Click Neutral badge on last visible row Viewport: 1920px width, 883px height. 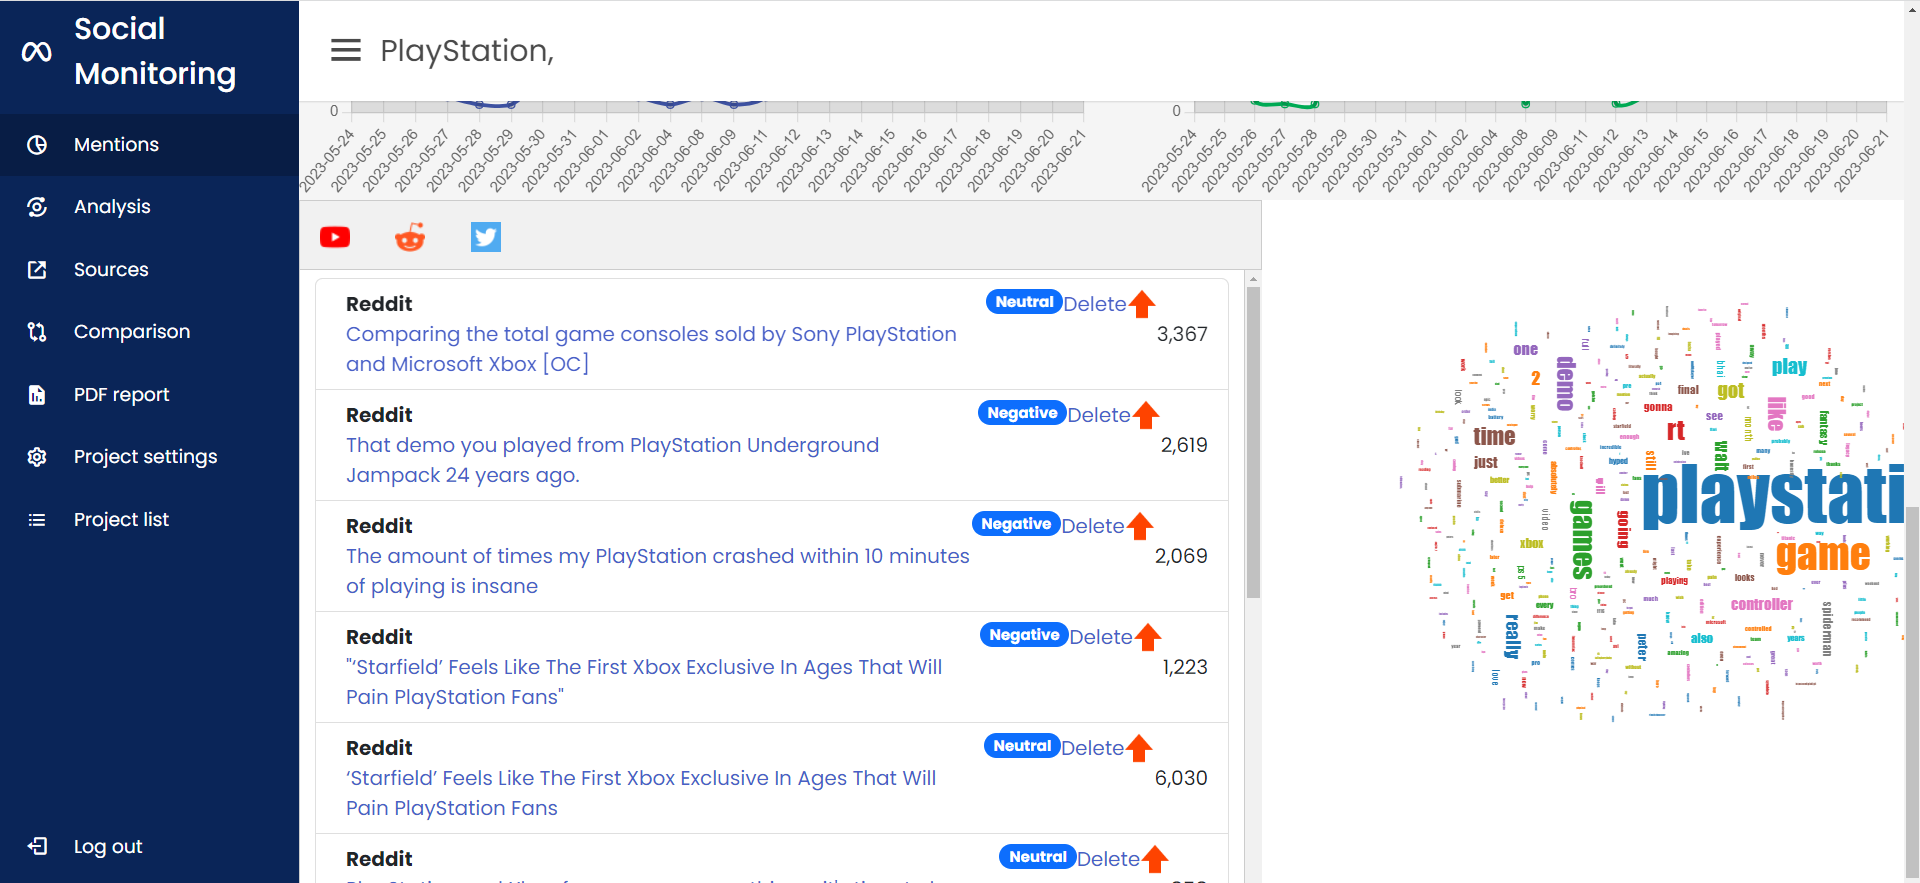1038,857
